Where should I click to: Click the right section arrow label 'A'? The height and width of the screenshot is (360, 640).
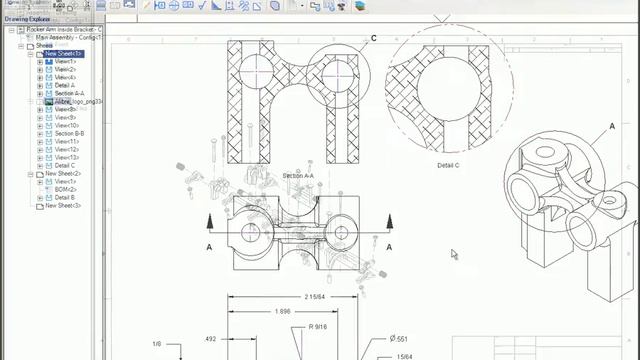[x=389, y=247]
